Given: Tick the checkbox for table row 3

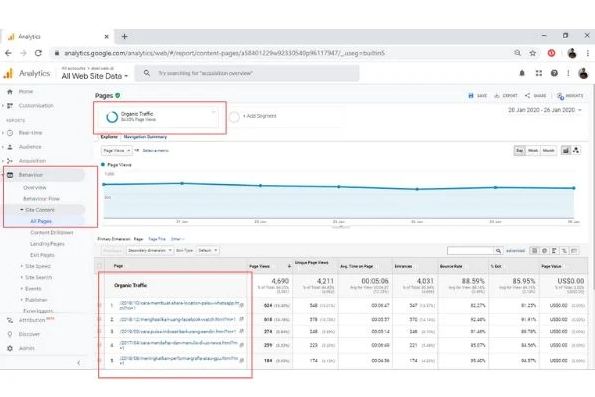Looking at the screenshot, I should tap(100, 332).
